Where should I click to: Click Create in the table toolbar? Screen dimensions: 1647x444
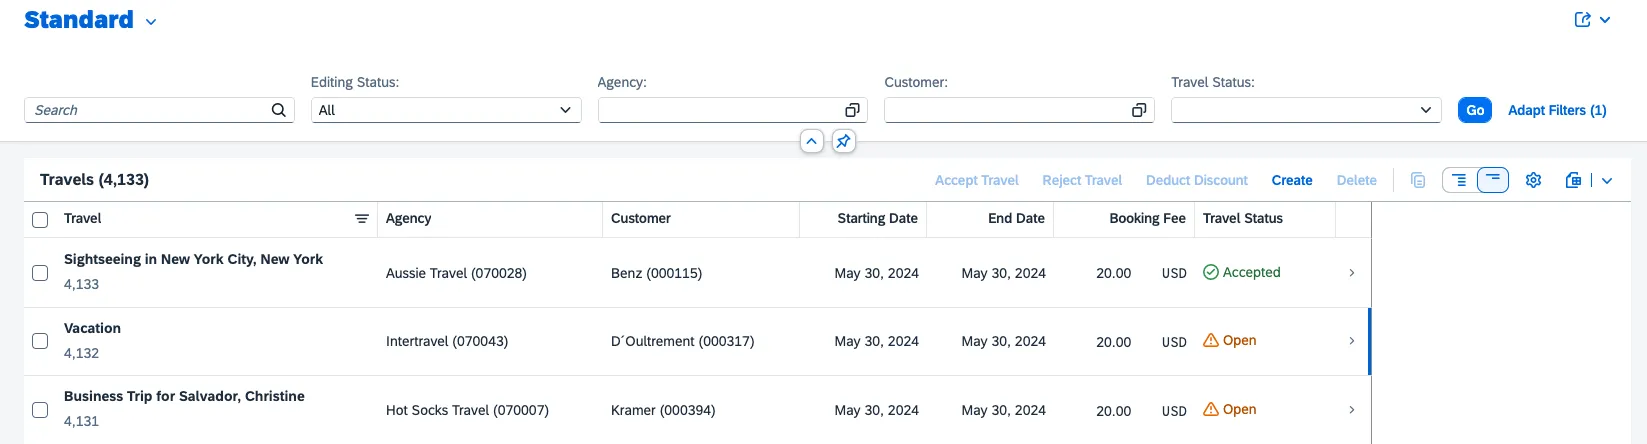pos(1292,180)
